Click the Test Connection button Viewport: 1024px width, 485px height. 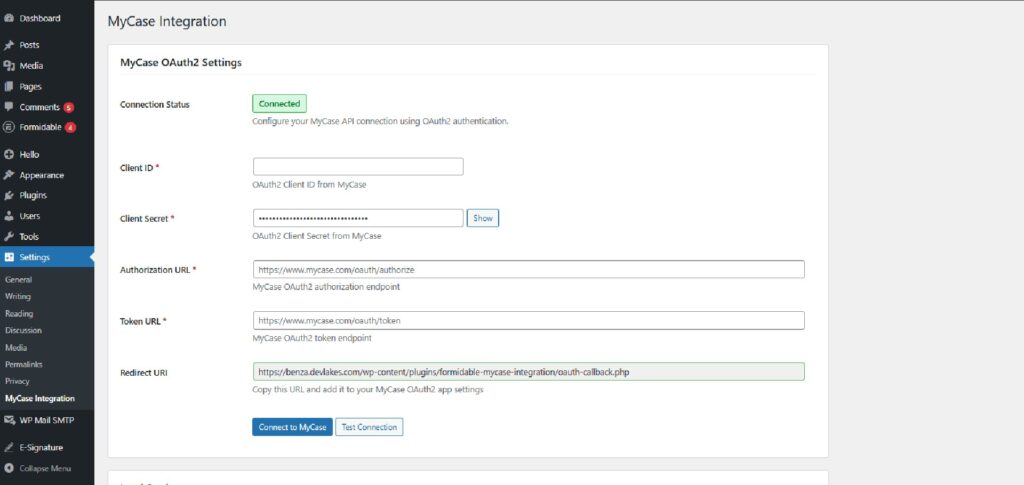pos(369,427)
